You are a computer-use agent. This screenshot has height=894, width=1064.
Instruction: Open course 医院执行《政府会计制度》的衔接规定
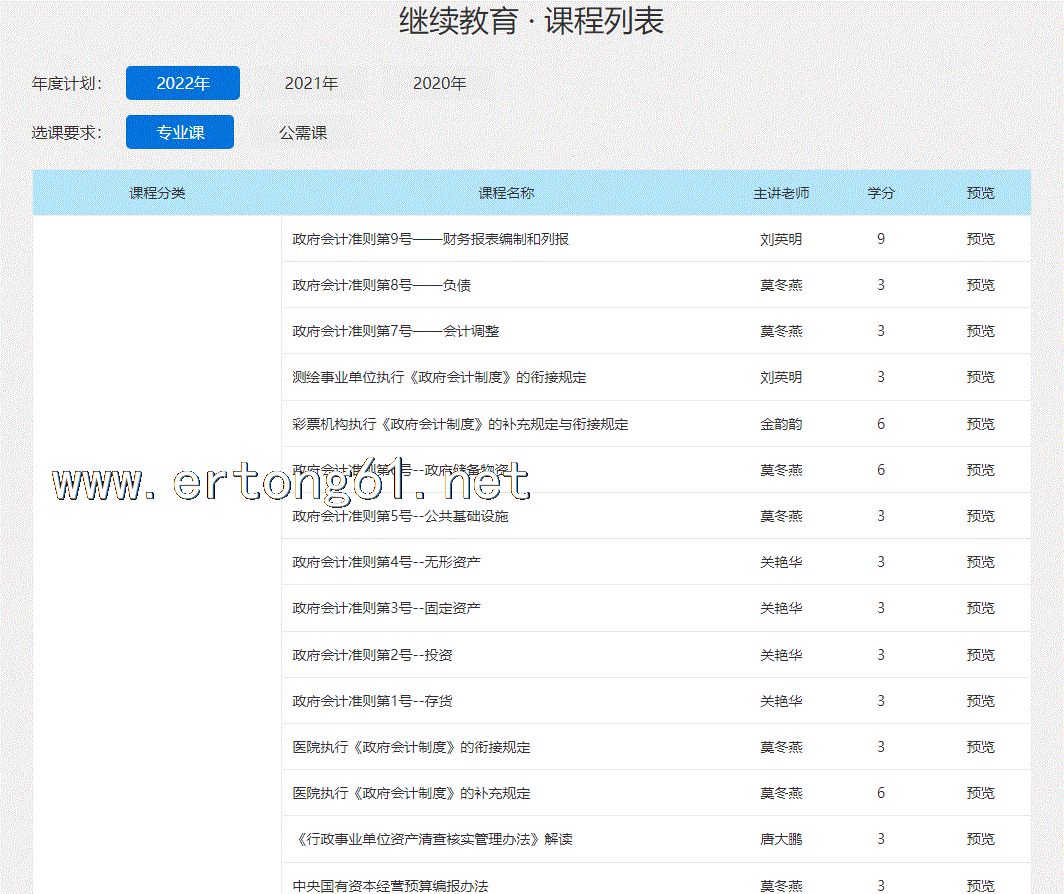(411, 747)
